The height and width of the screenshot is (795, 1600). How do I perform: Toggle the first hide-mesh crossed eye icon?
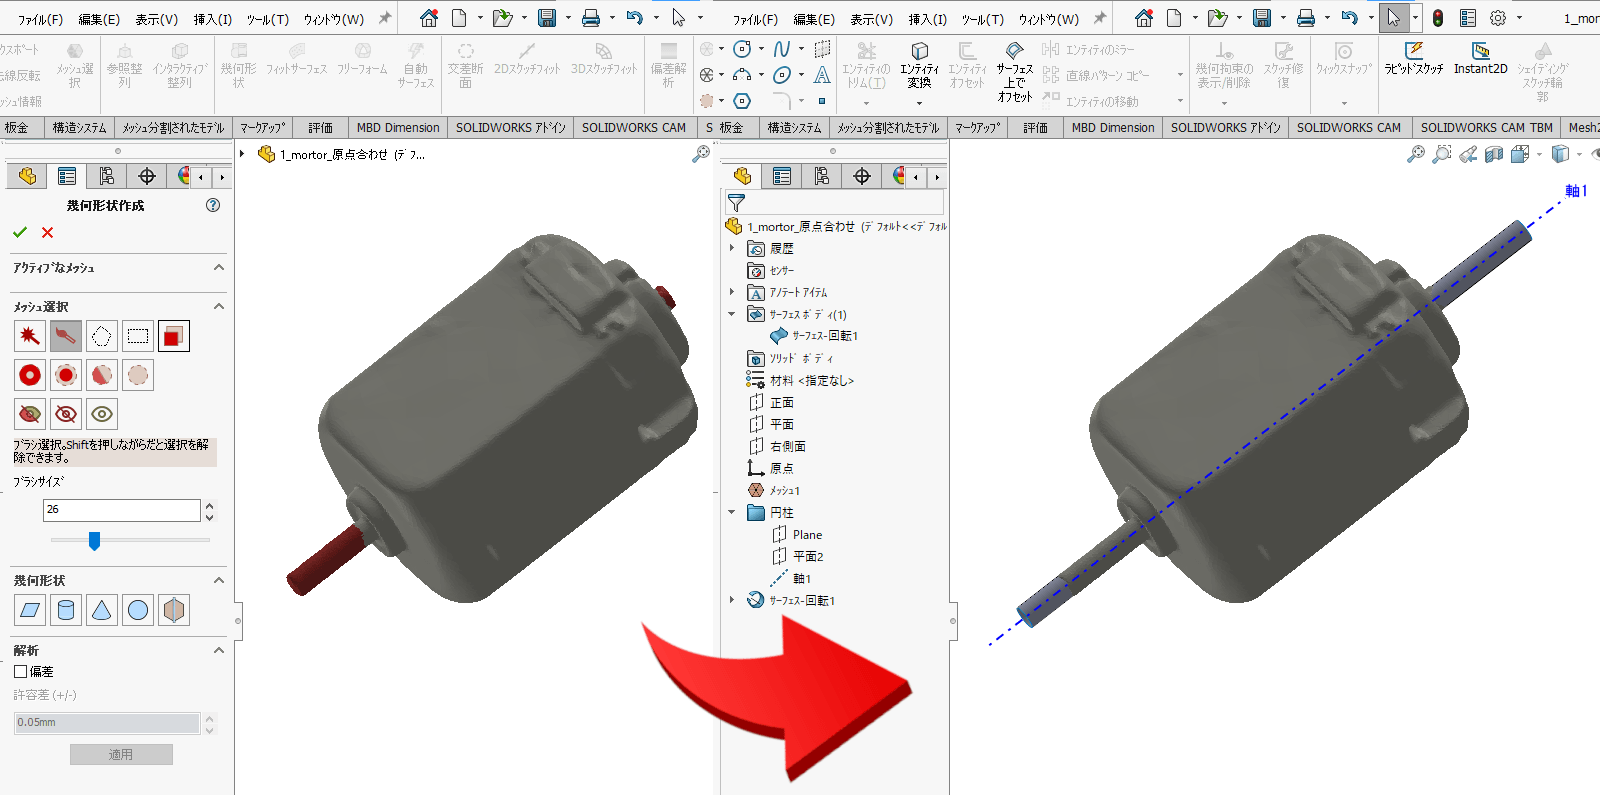point(30,414)
